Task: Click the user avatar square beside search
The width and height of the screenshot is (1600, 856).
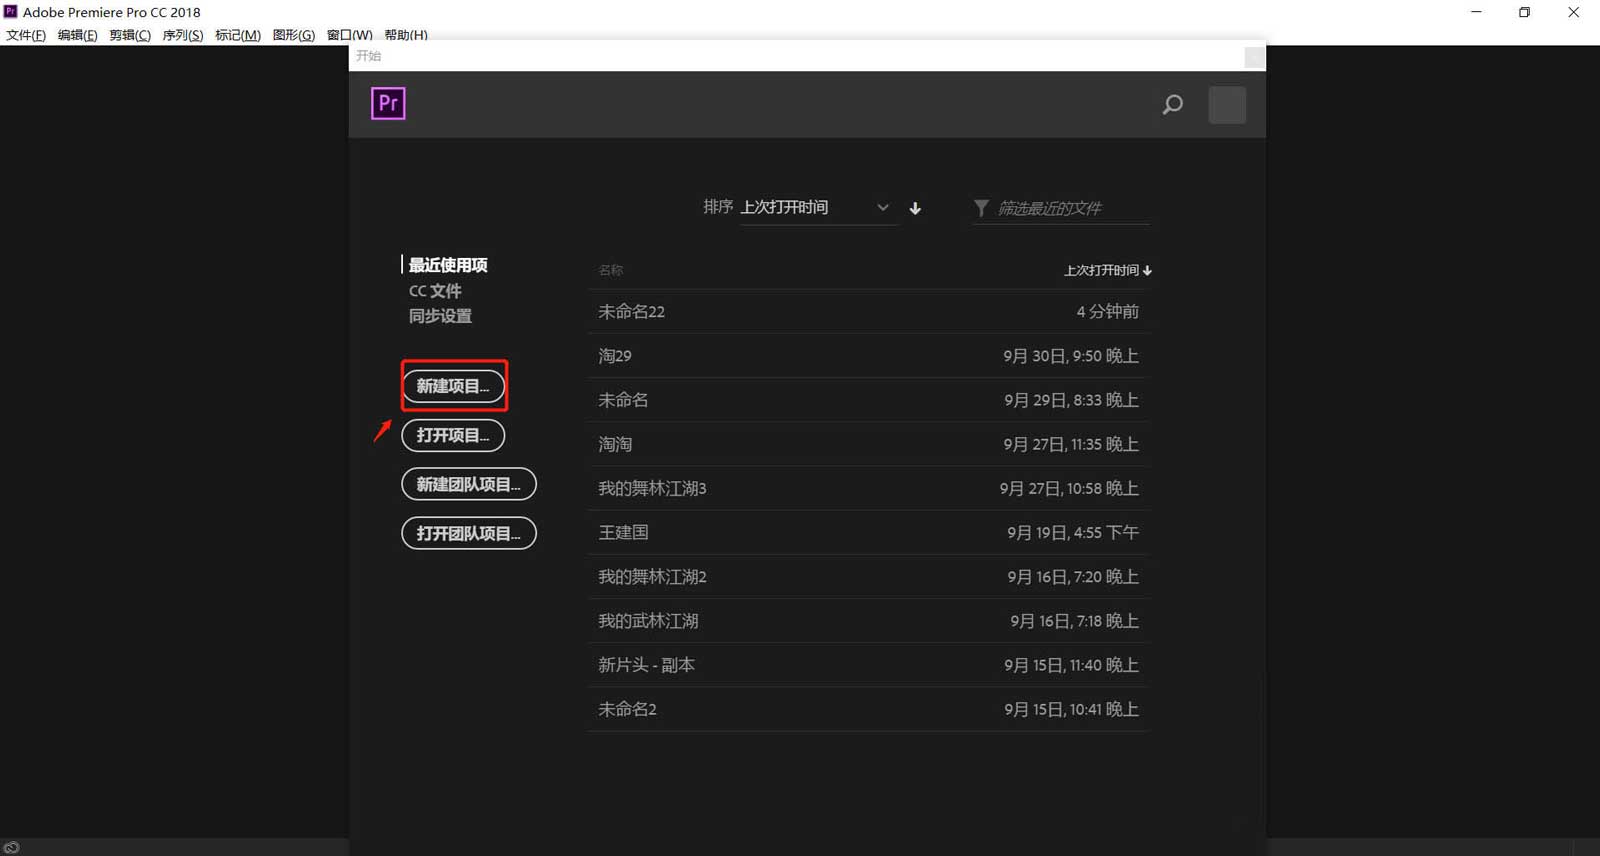Action: point(1227,105)
